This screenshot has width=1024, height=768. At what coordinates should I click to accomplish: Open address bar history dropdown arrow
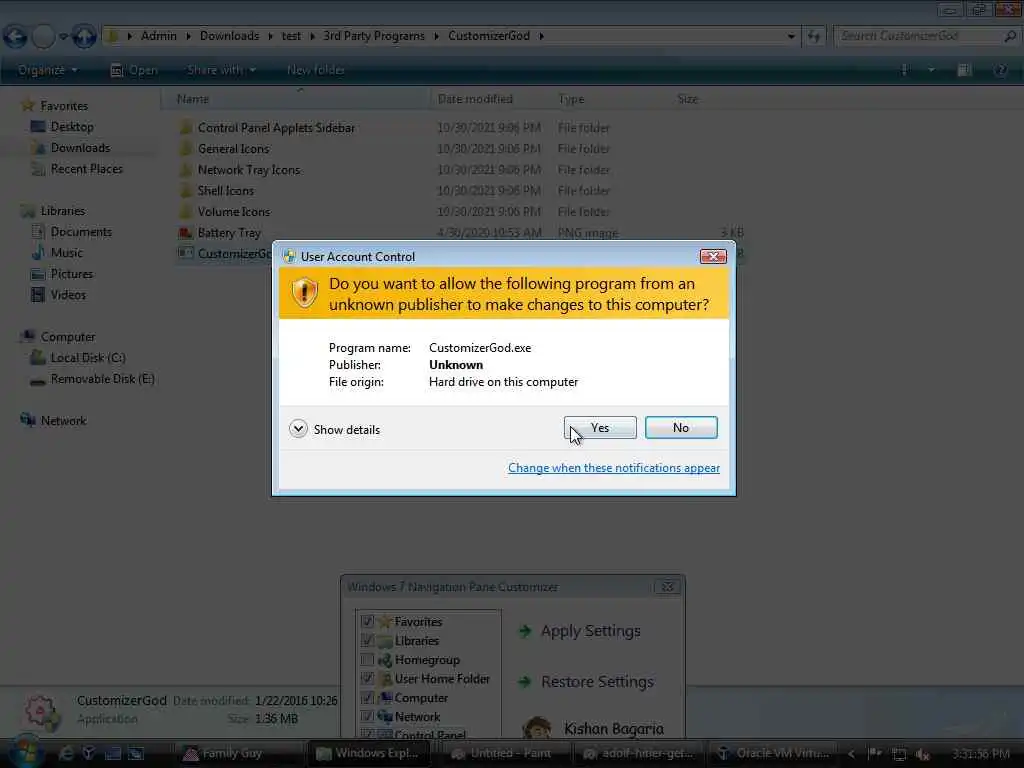coord(791,37)
